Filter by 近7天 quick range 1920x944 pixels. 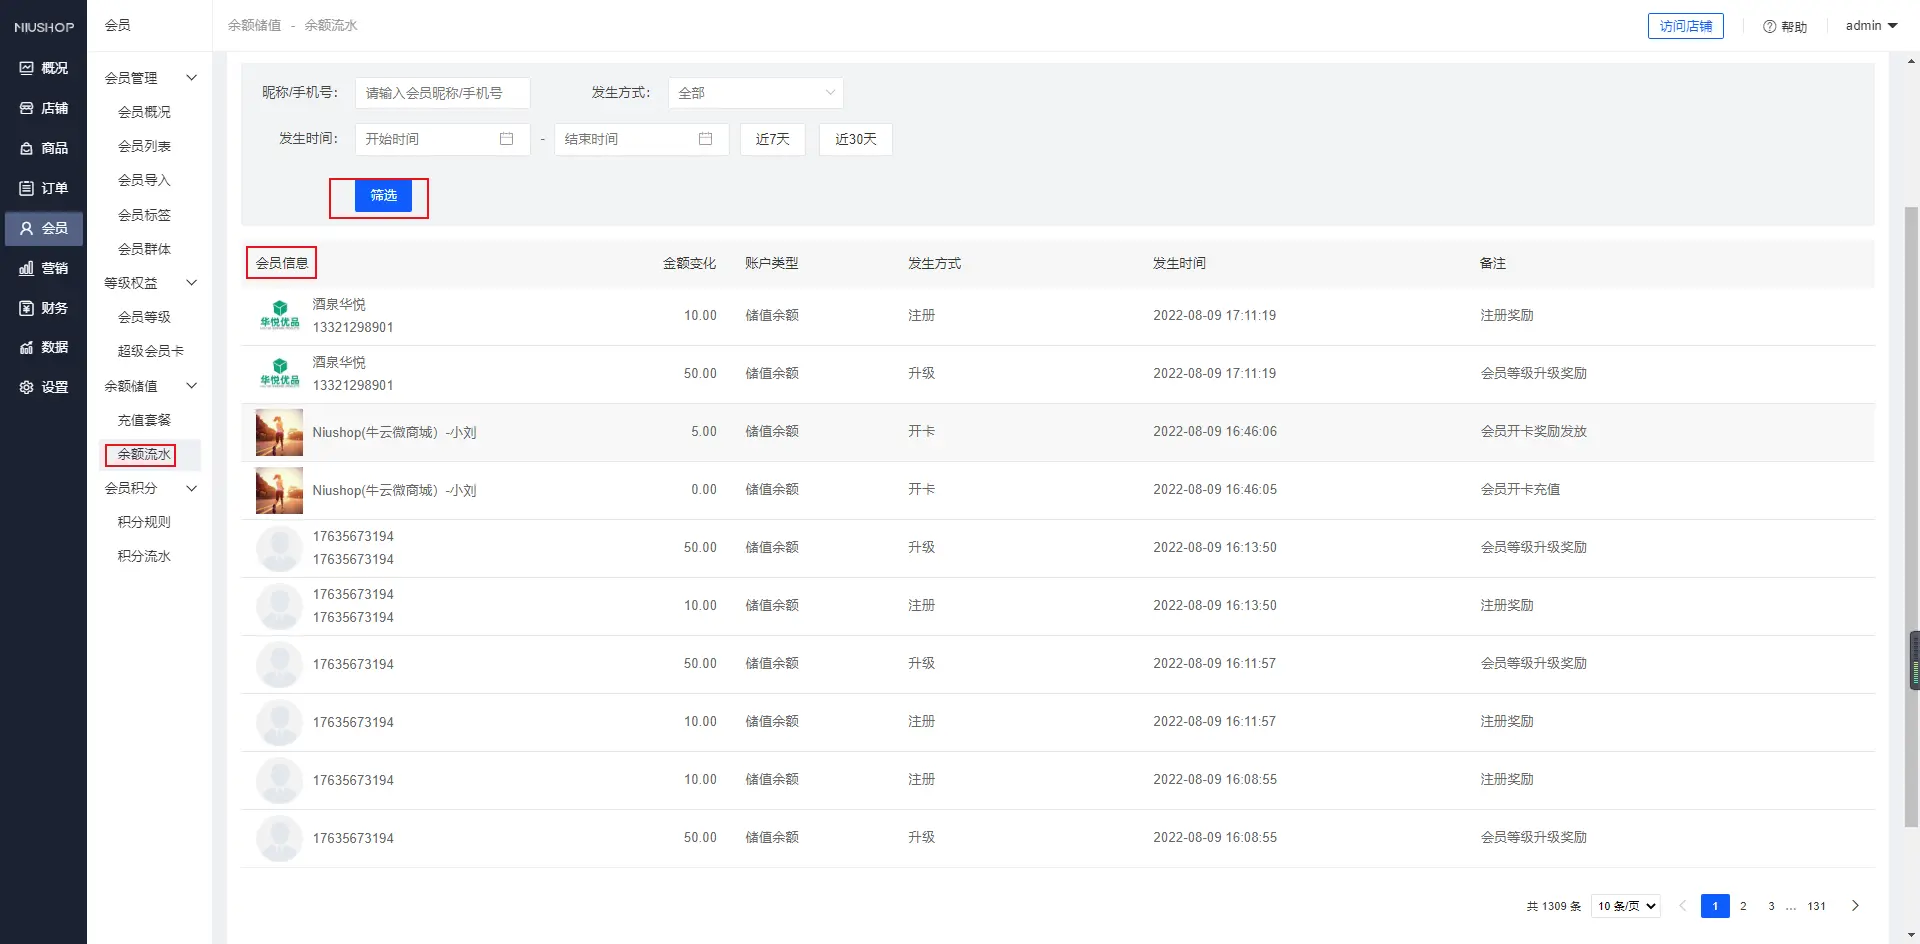click(772, 139)
